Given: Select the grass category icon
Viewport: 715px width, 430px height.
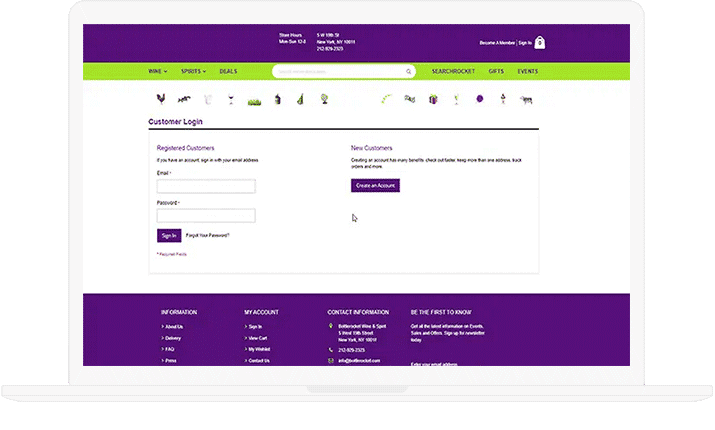Looking at the screenshot, I should point(254,100).
